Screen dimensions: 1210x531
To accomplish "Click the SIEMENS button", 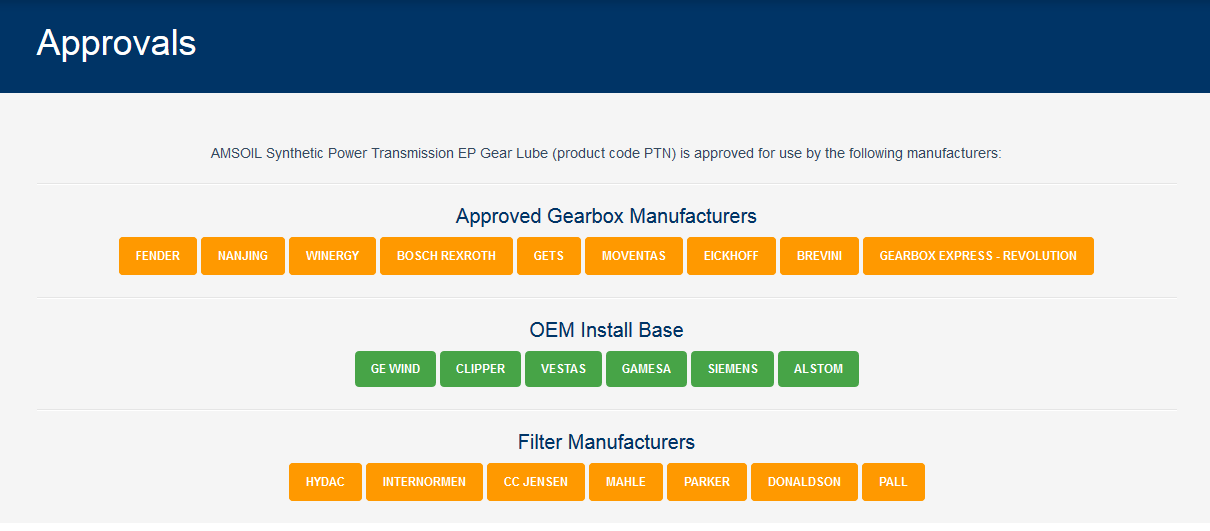I will click(x=732, y=368).
